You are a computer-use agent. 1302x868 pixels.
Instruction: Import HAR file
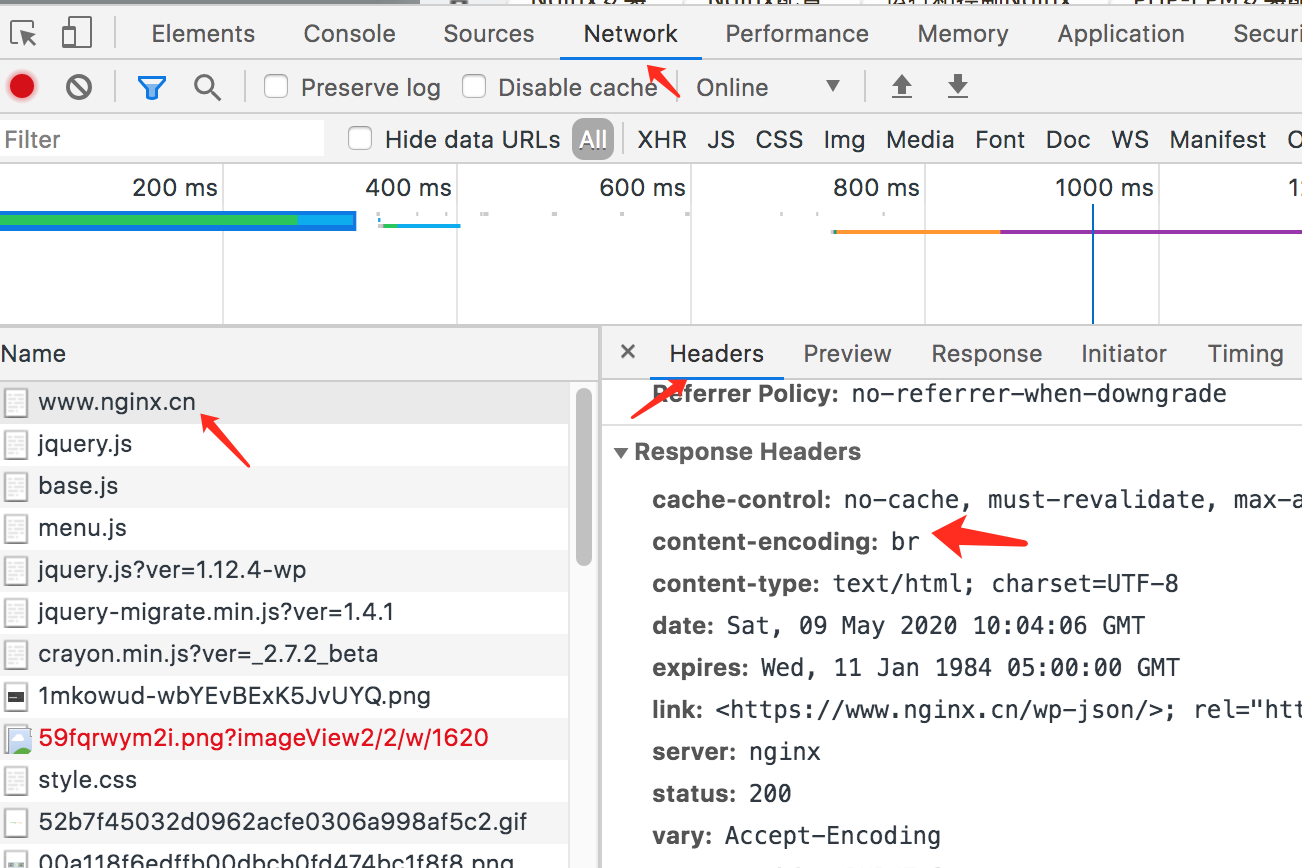pyautogui.click(x=901, y=86)
